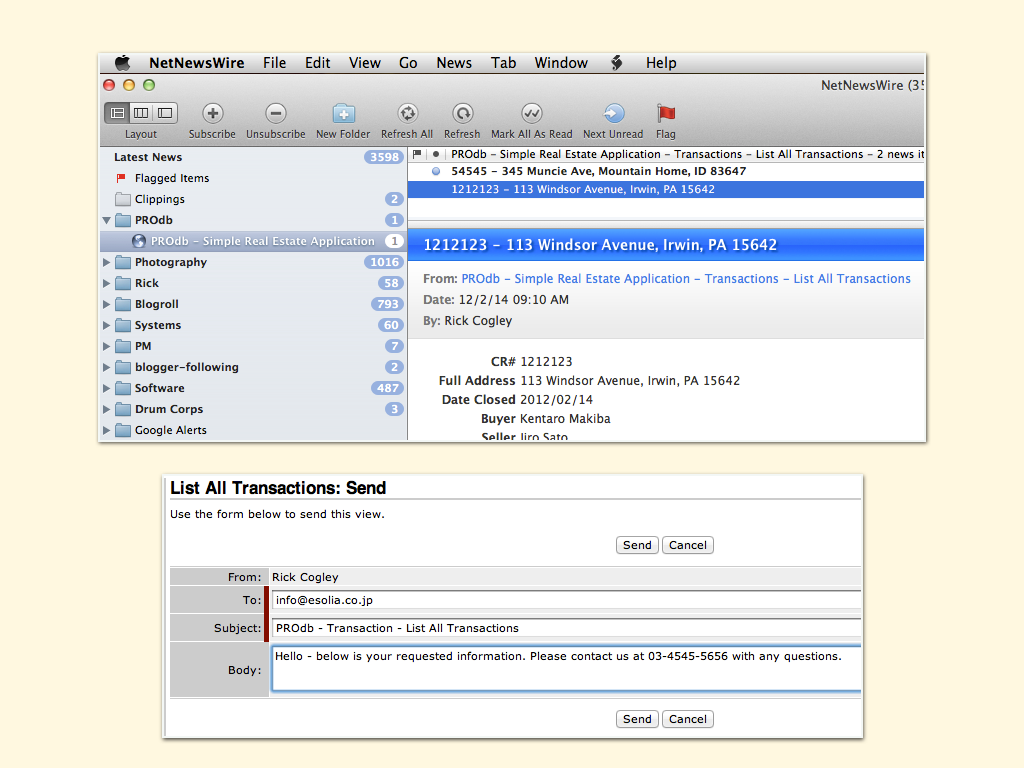The width and height of the screenshot is (1024, 768).
Task: Collapse the PROdb folder
Action: pyautogui.click(x=107, y=220)
